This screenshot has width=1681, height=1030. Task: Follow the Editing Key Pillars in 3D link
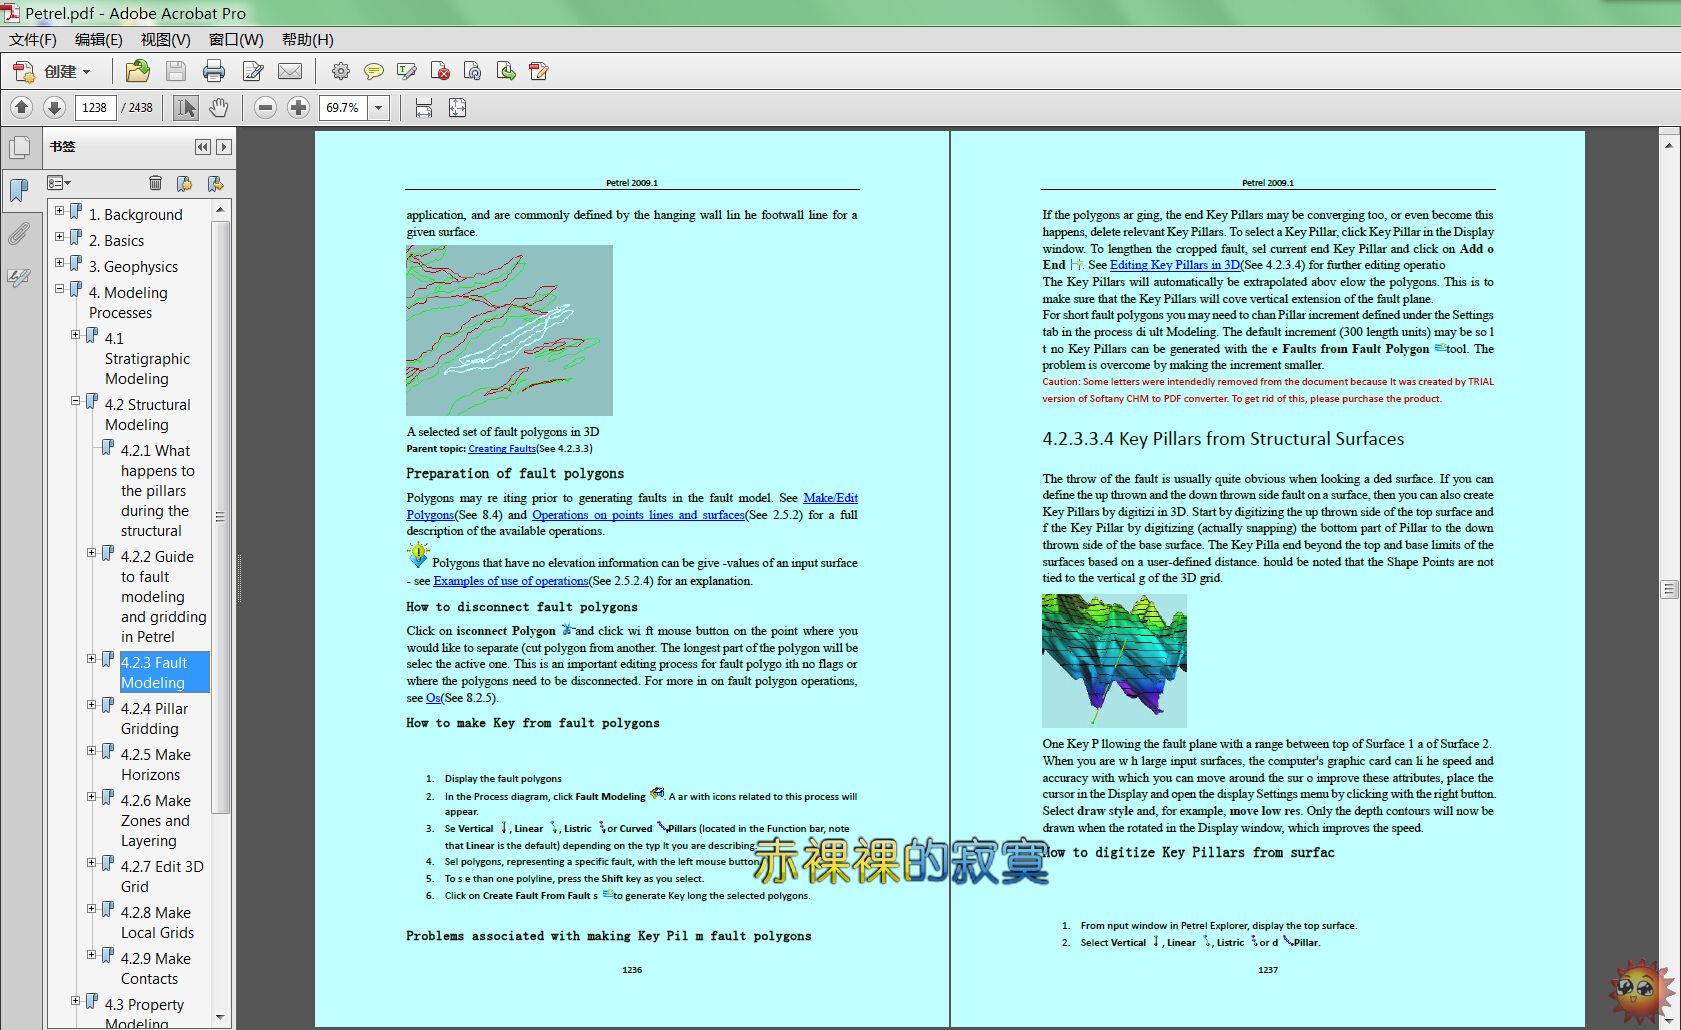click(x=1175, y=265)
